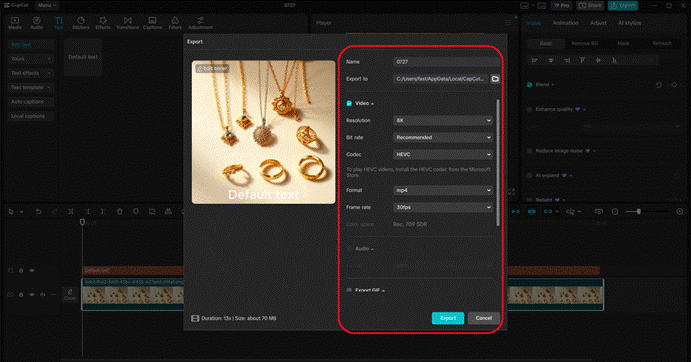Open the Format dropdown set to mp4

coord(443,190)
